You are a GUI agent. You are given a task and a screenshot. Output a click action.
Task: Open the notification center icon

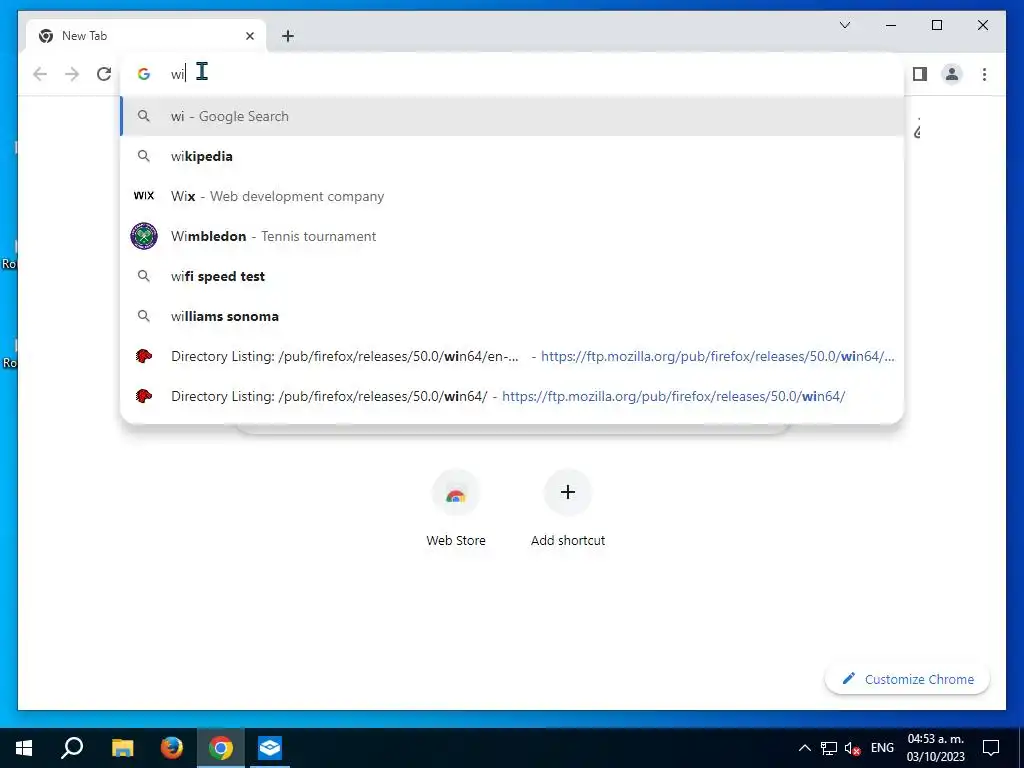click(991, 748)
